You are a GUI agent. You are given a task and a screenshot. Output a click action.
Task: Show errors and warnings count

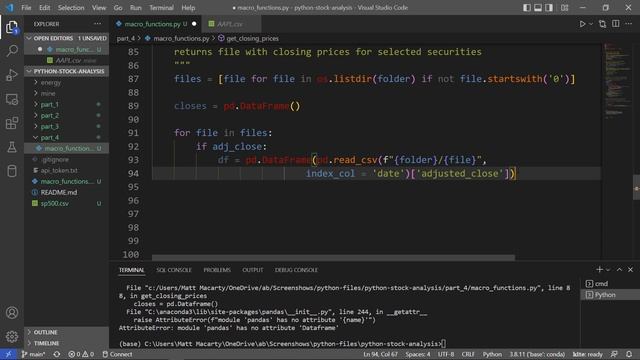click(81, 354)
